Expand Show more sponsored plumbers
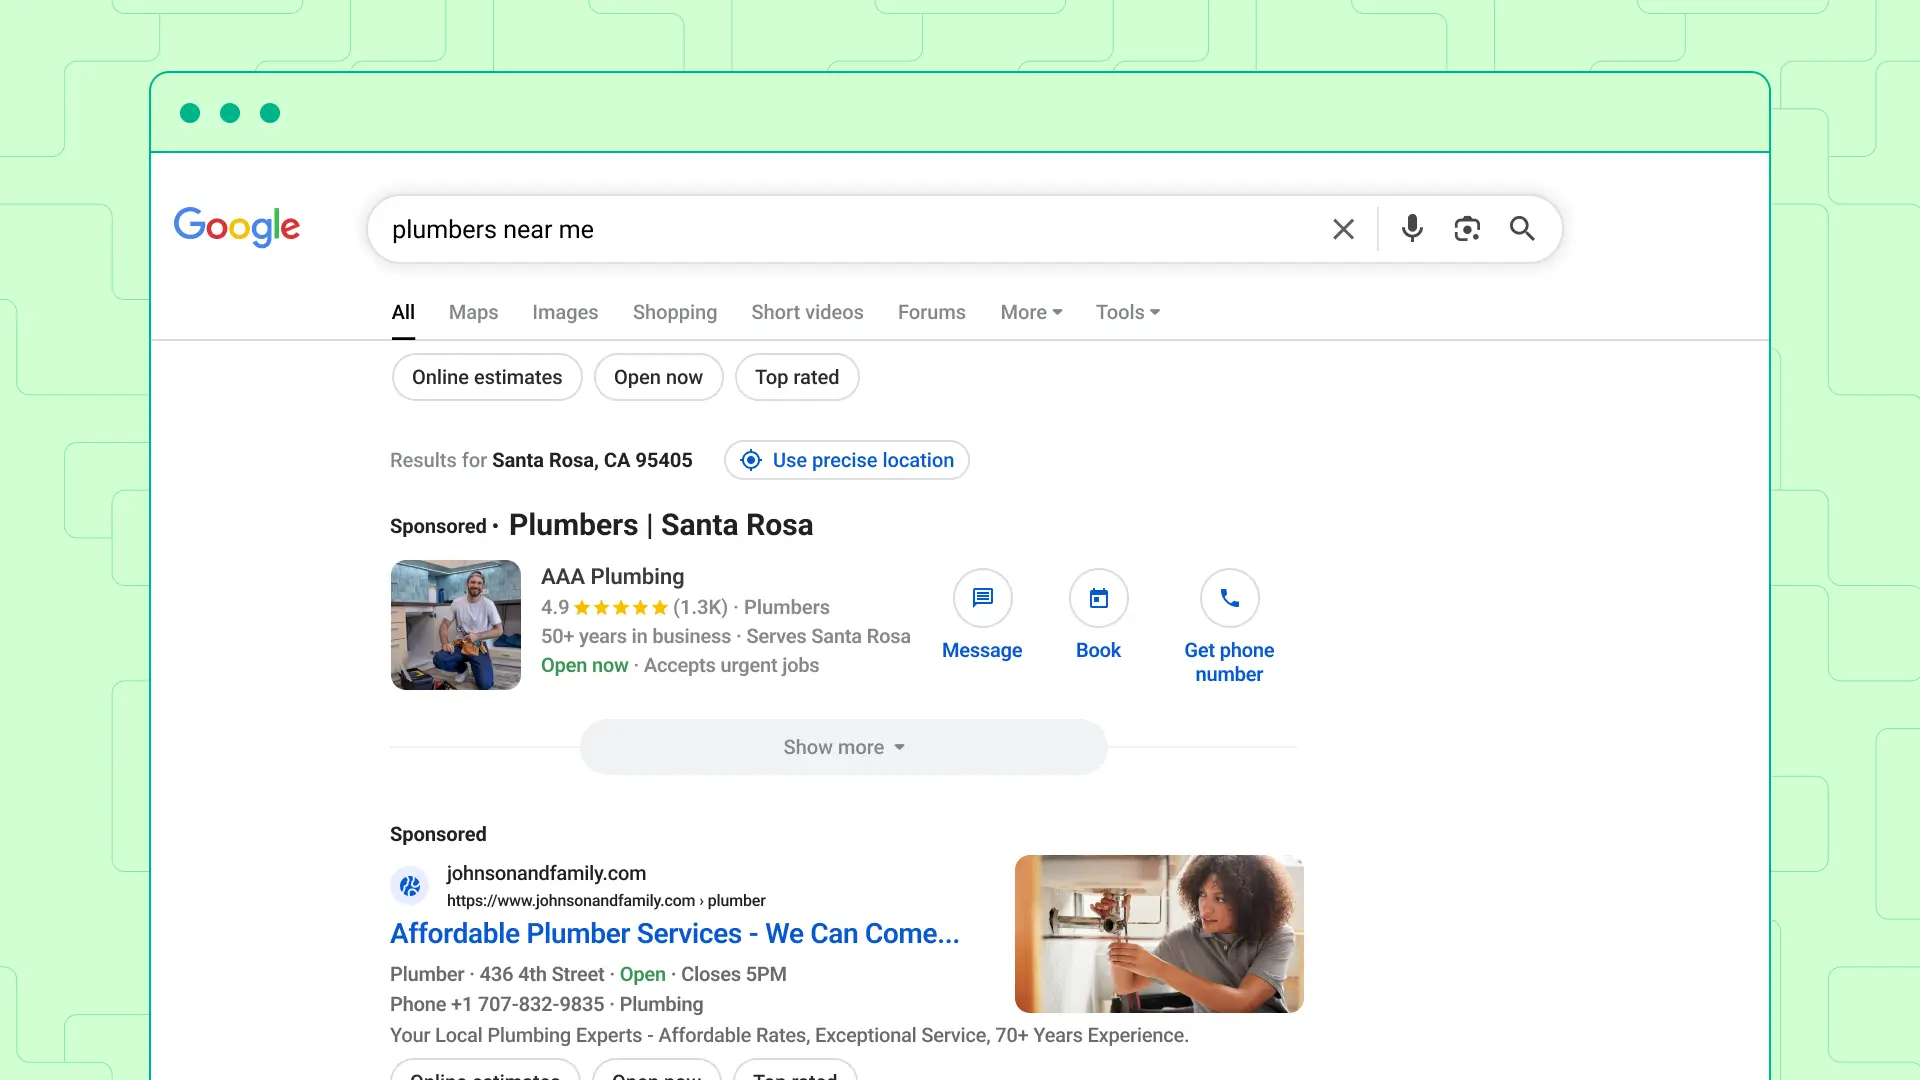This screenshot has width=1920, height=1080. coord(843,747)
